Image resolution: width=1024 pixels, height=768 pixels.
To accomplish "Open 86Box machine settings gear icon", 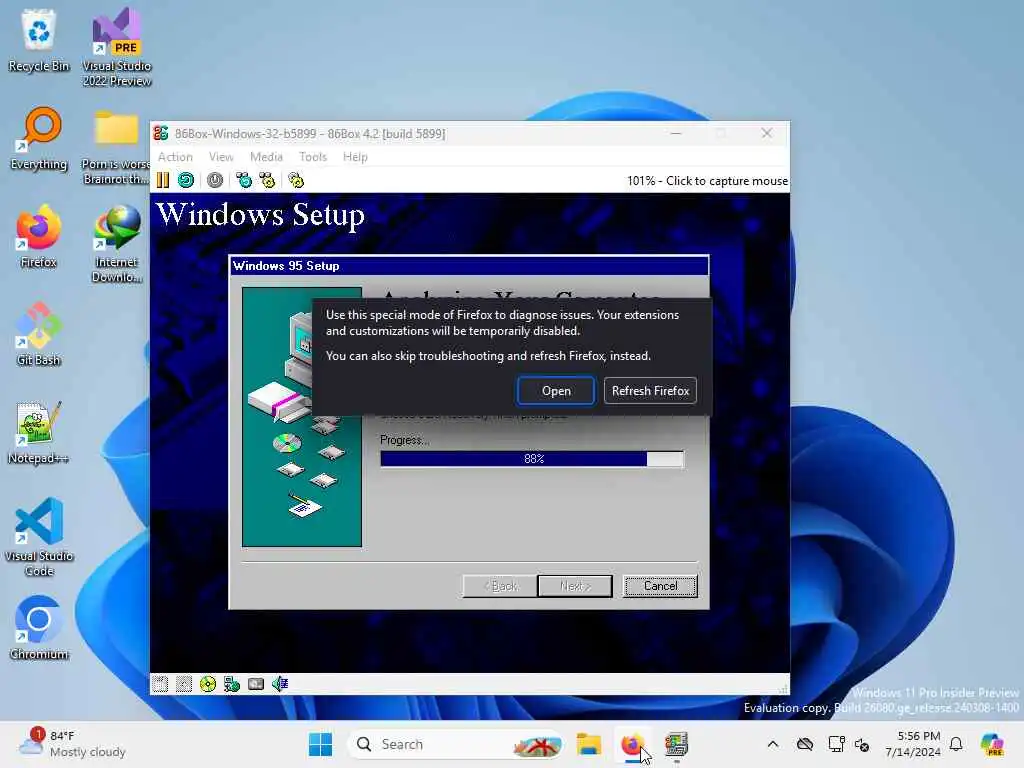I will click(296, 180).
